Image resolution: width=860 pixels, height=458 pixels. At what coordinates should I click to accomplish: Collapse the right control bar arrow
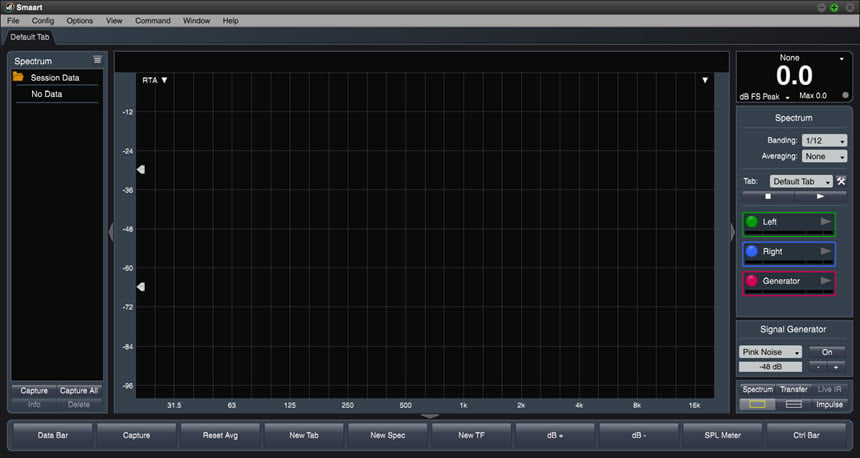tap(732, 232)
